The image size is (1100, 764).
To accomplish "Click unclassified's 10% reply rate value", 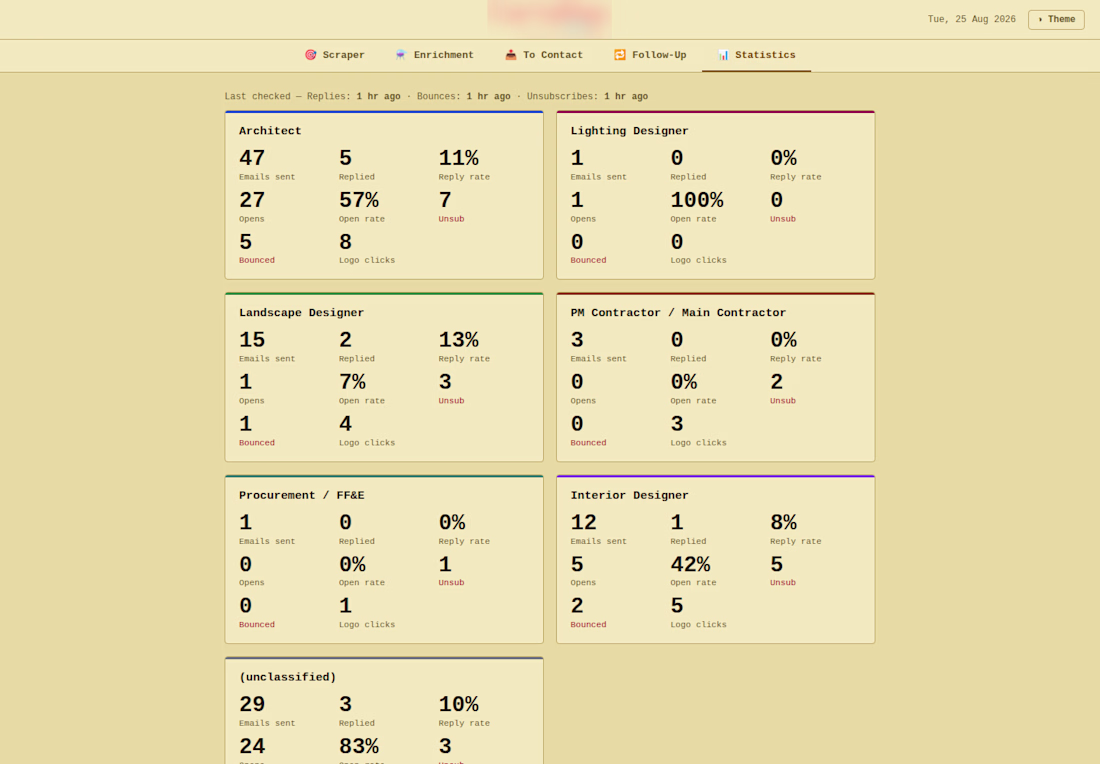I will pyautogui.click(x=459, y=704).
